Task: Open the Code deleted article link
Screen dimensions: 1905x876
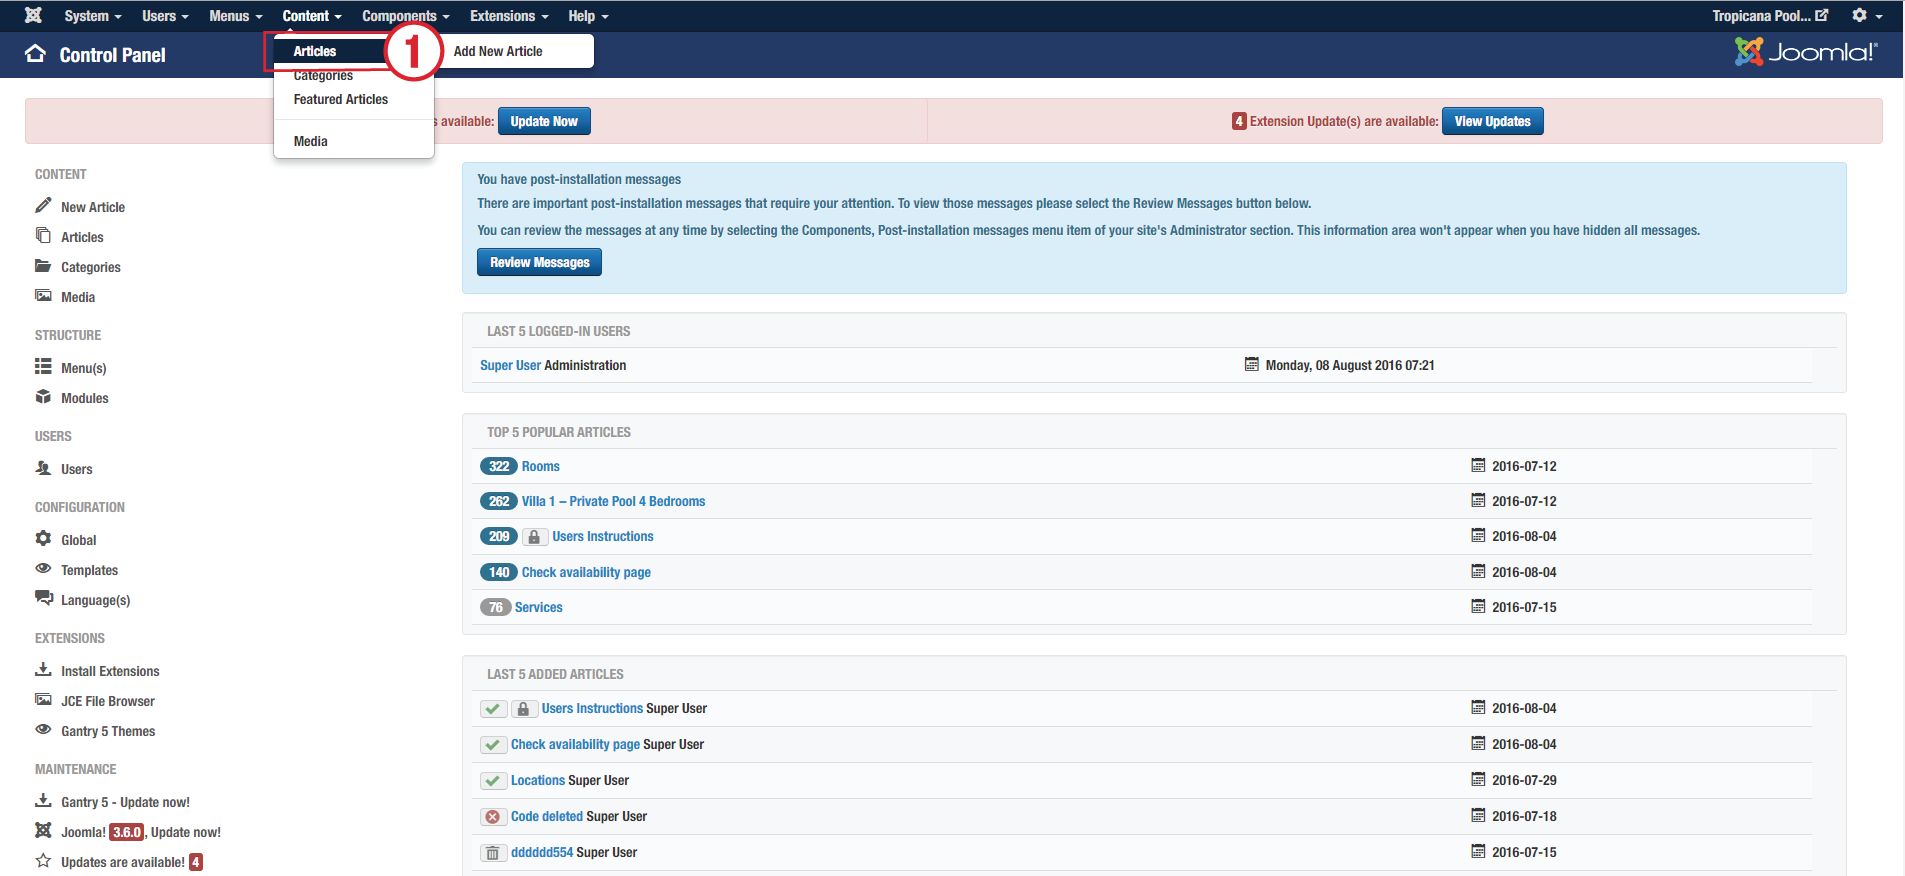Action: pyautogui.click(x=547, y=816)
